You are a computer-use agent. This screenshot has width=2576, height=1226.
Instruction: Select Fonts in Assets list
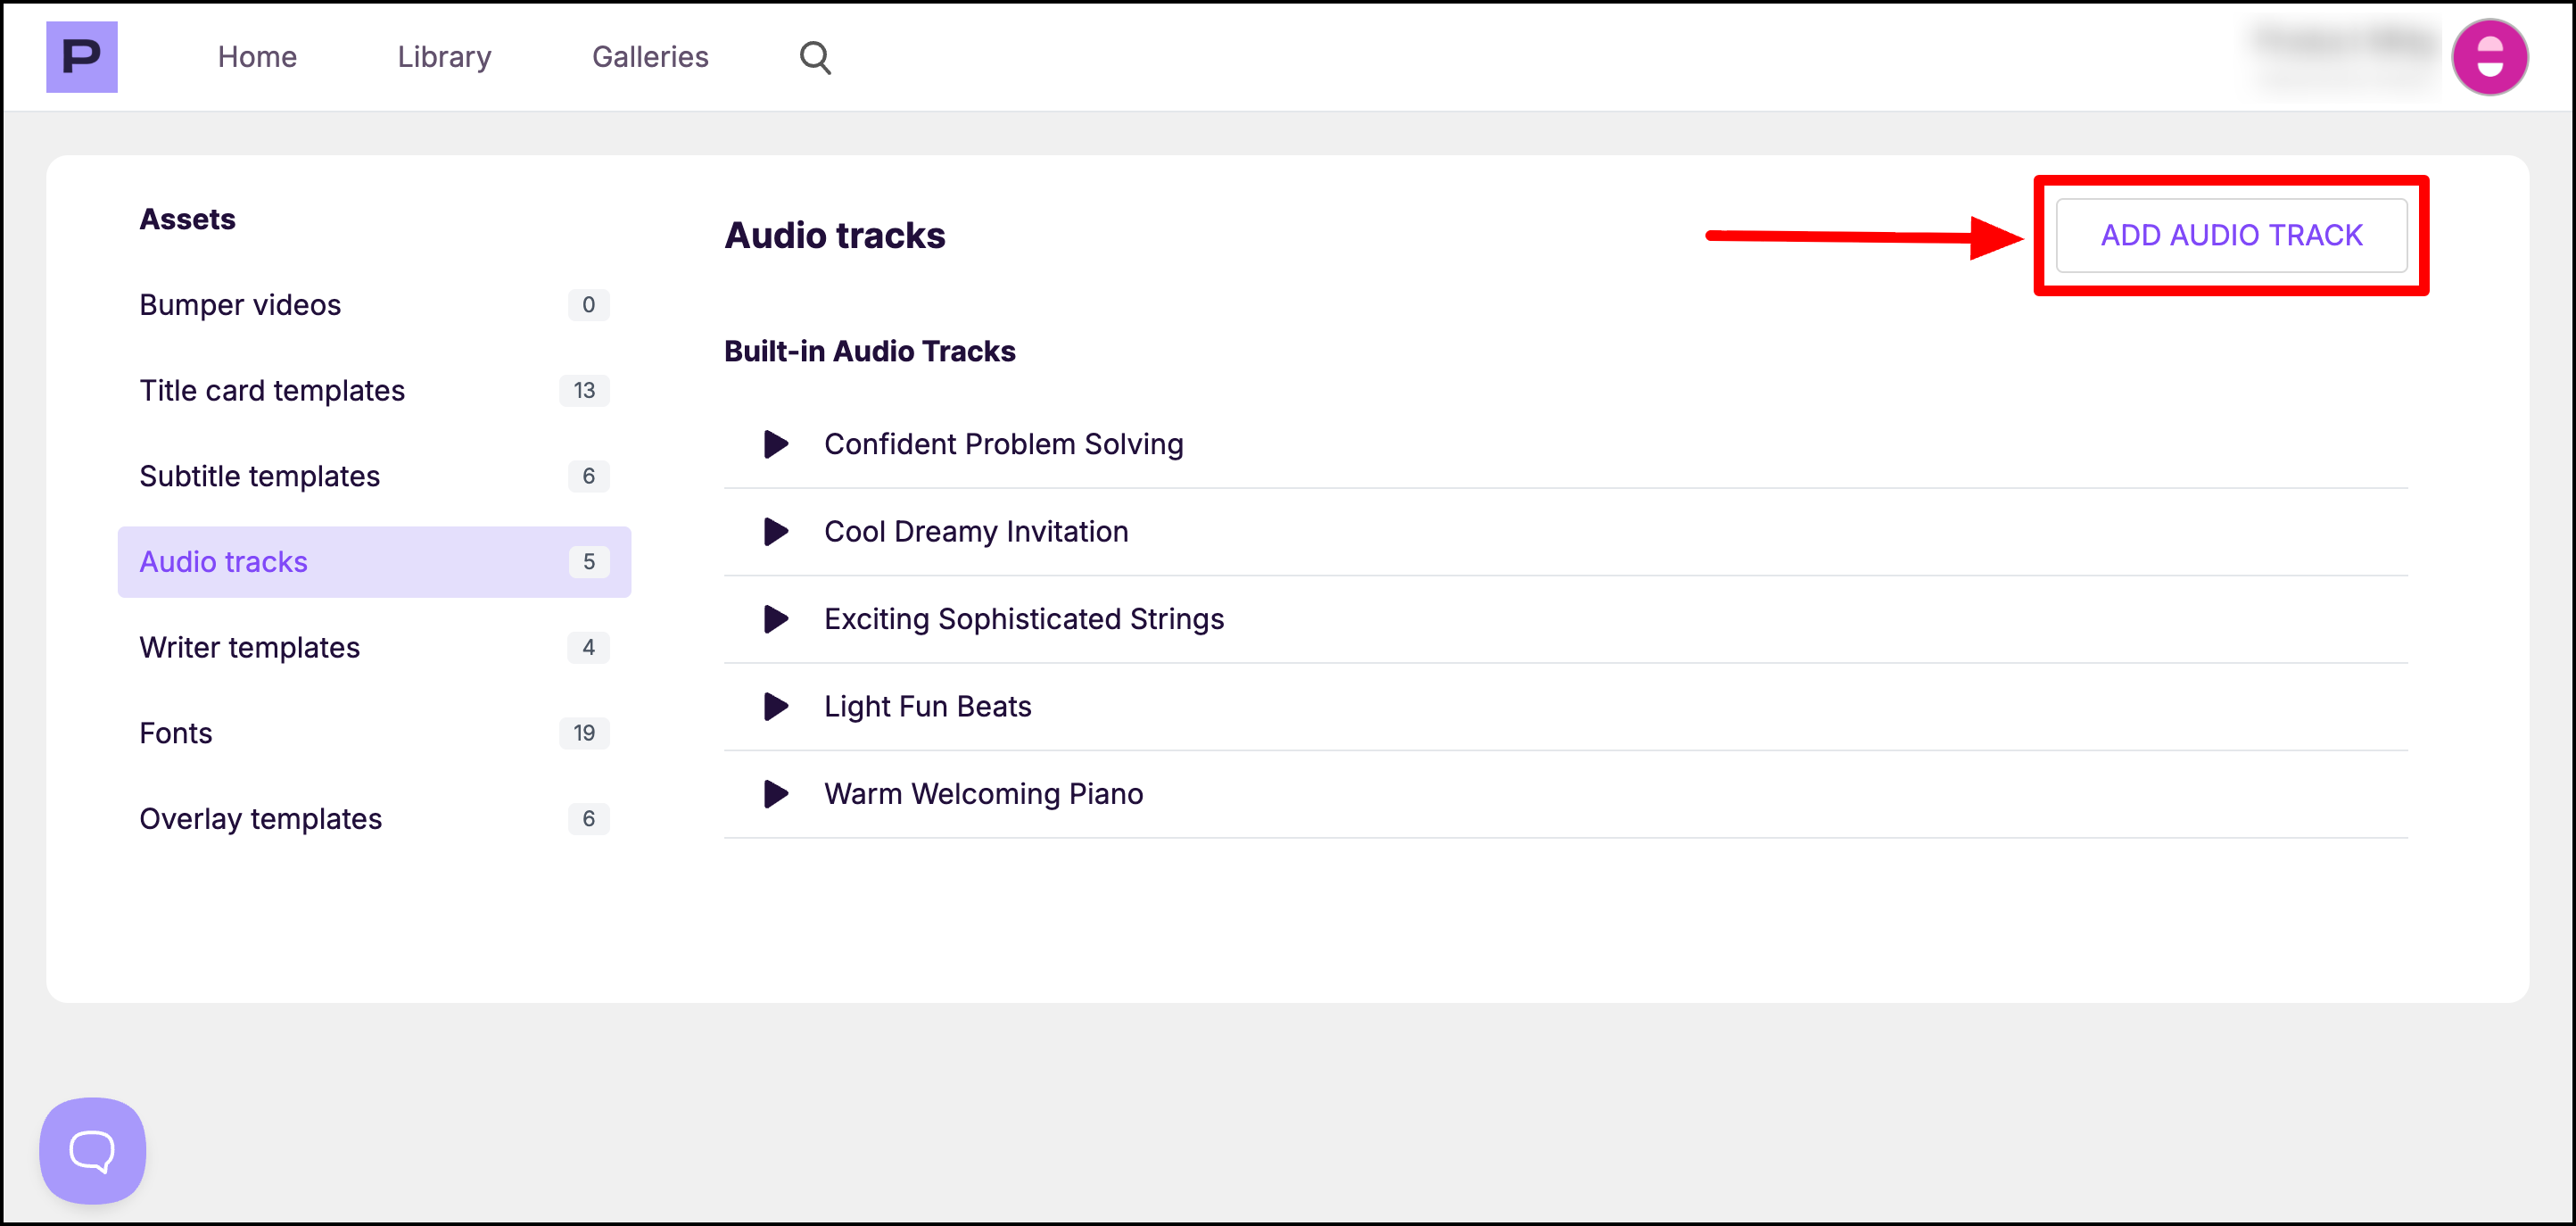click(x=176, y=733)
